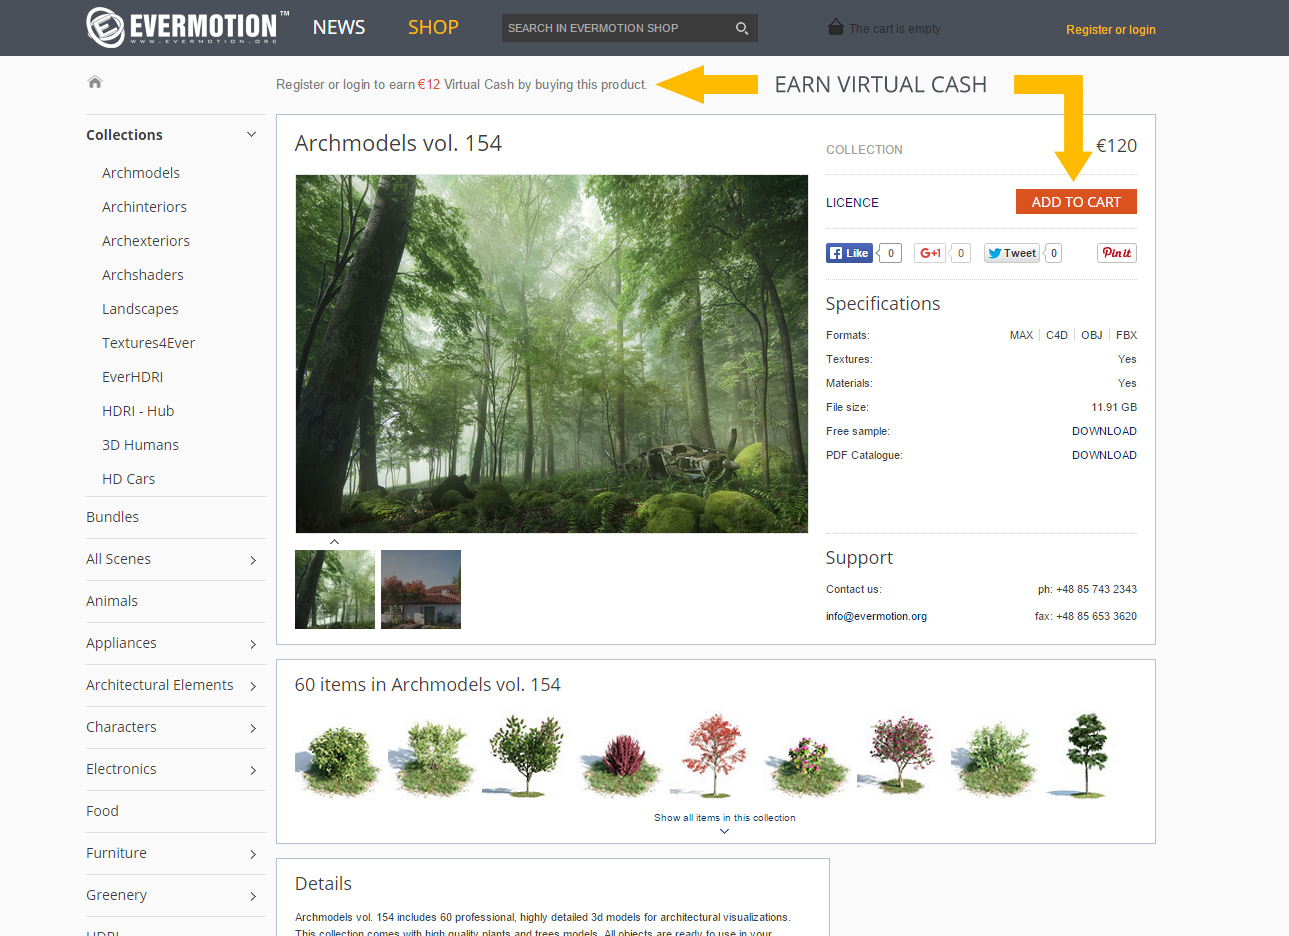This screenshot has height=936, width=1289.
Task: Open the NEWS menu item
Action: tap(339, 27)
